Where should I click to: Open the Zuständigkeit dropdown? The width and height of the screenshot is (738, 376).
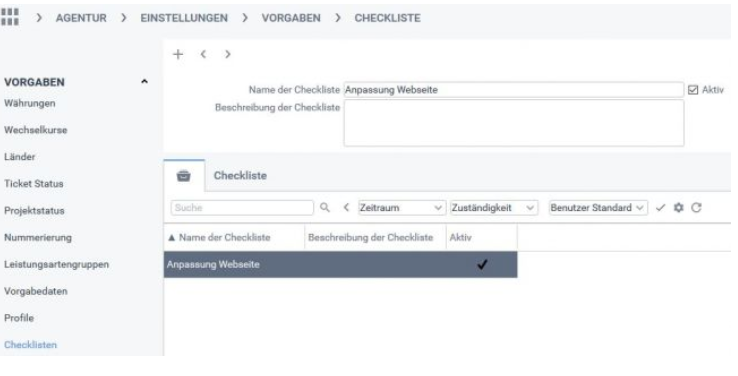(493, 208)
